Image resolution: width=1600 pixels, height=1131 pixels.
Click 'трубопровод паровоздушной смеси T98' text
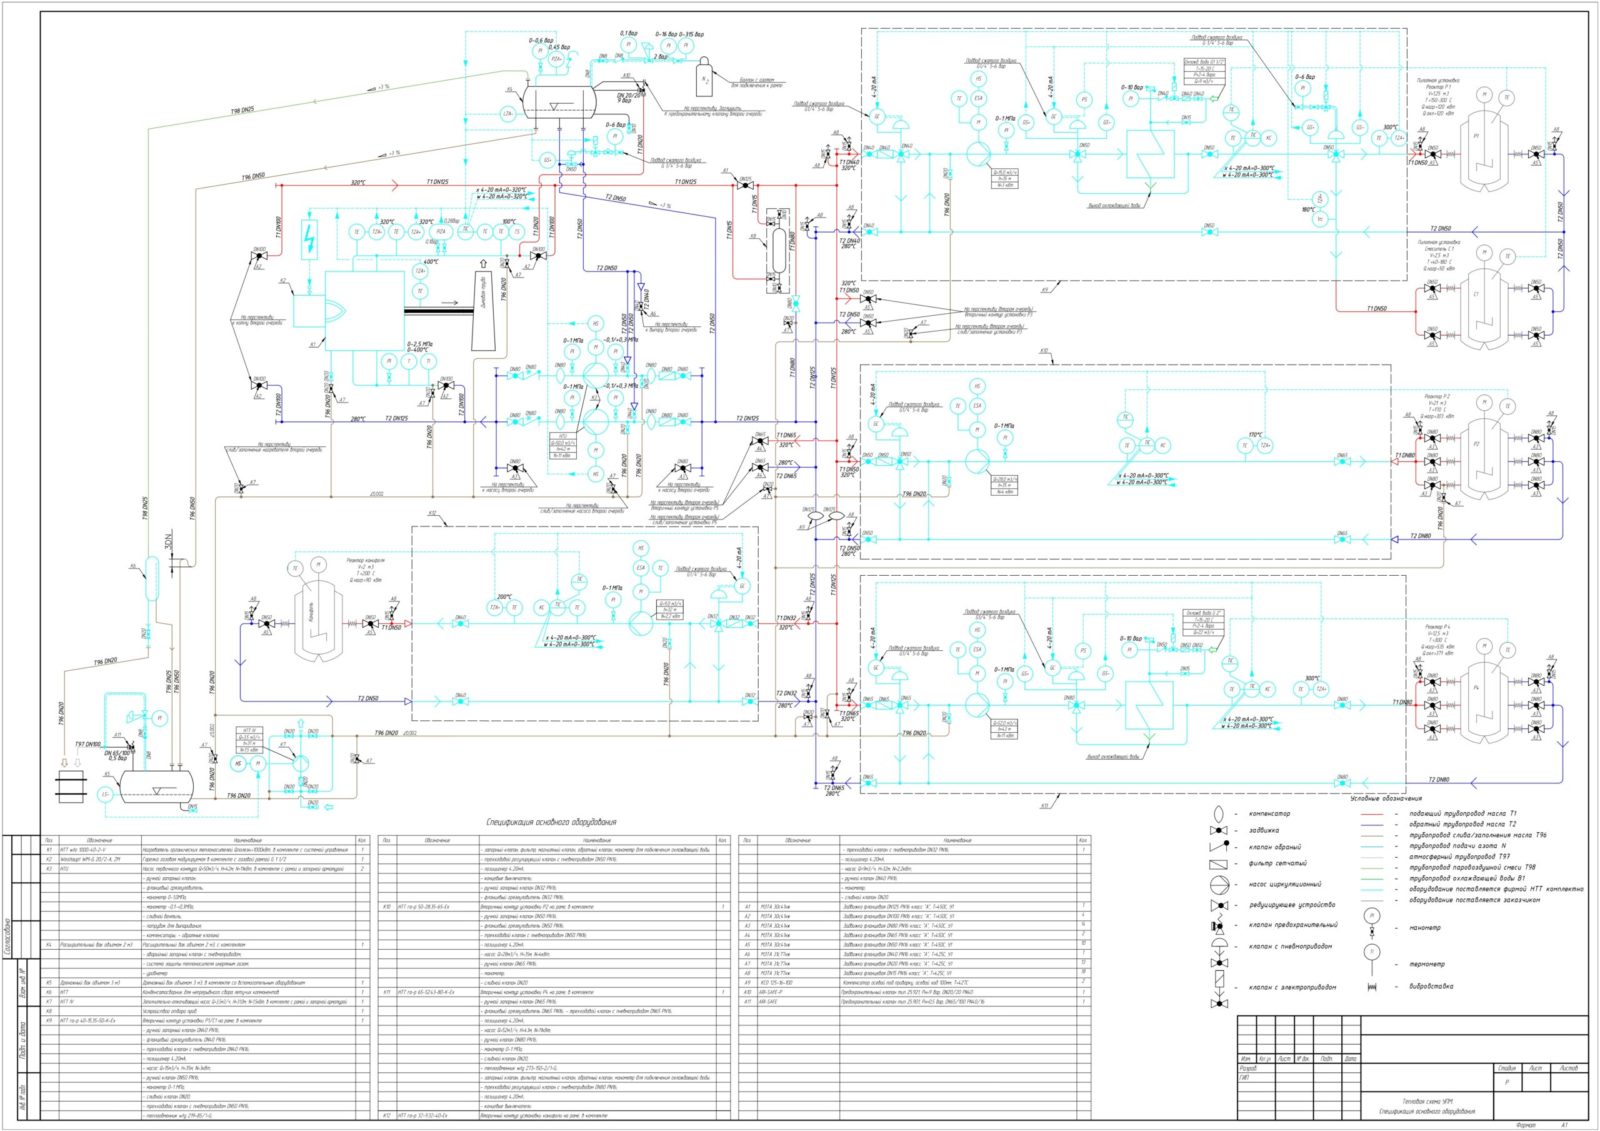(1472, 868)
